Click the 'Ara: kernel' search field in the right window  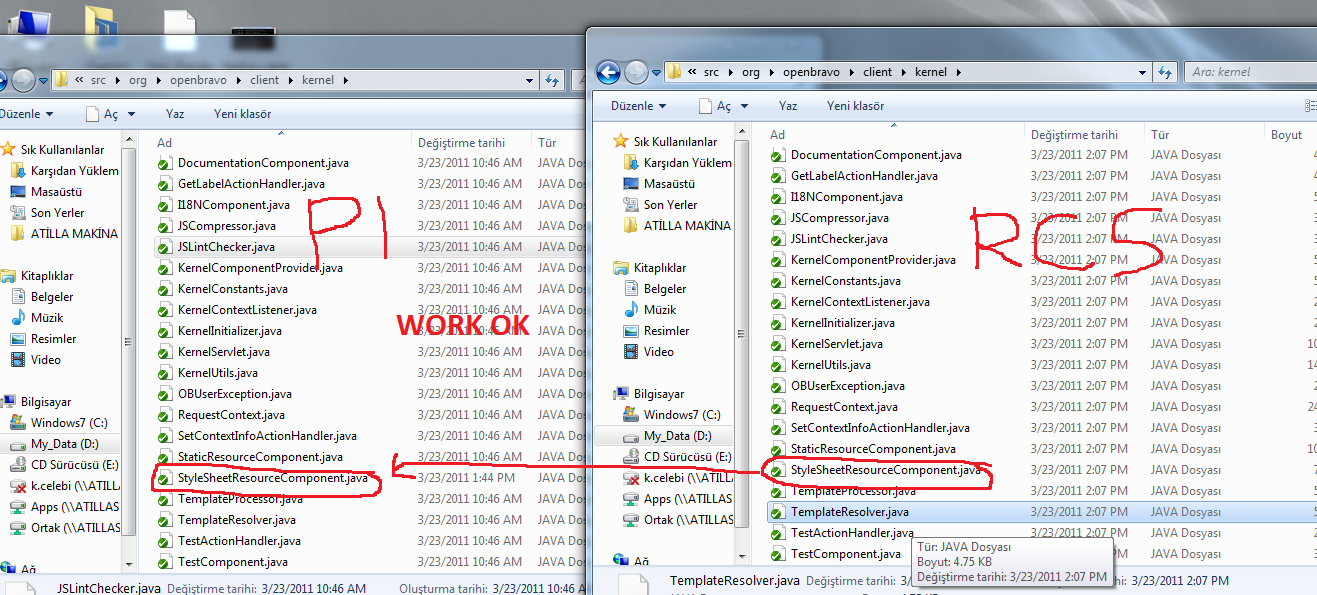click(x=1250, y=72)
